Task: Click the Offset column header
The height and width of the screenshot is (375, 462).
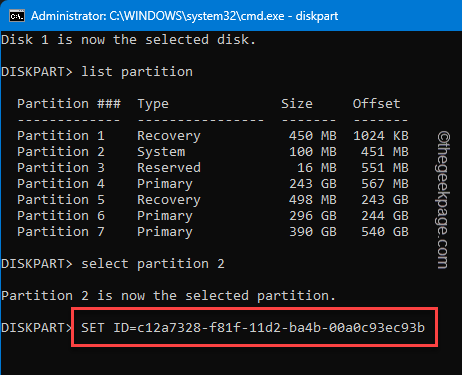Action: coord(377,104)
